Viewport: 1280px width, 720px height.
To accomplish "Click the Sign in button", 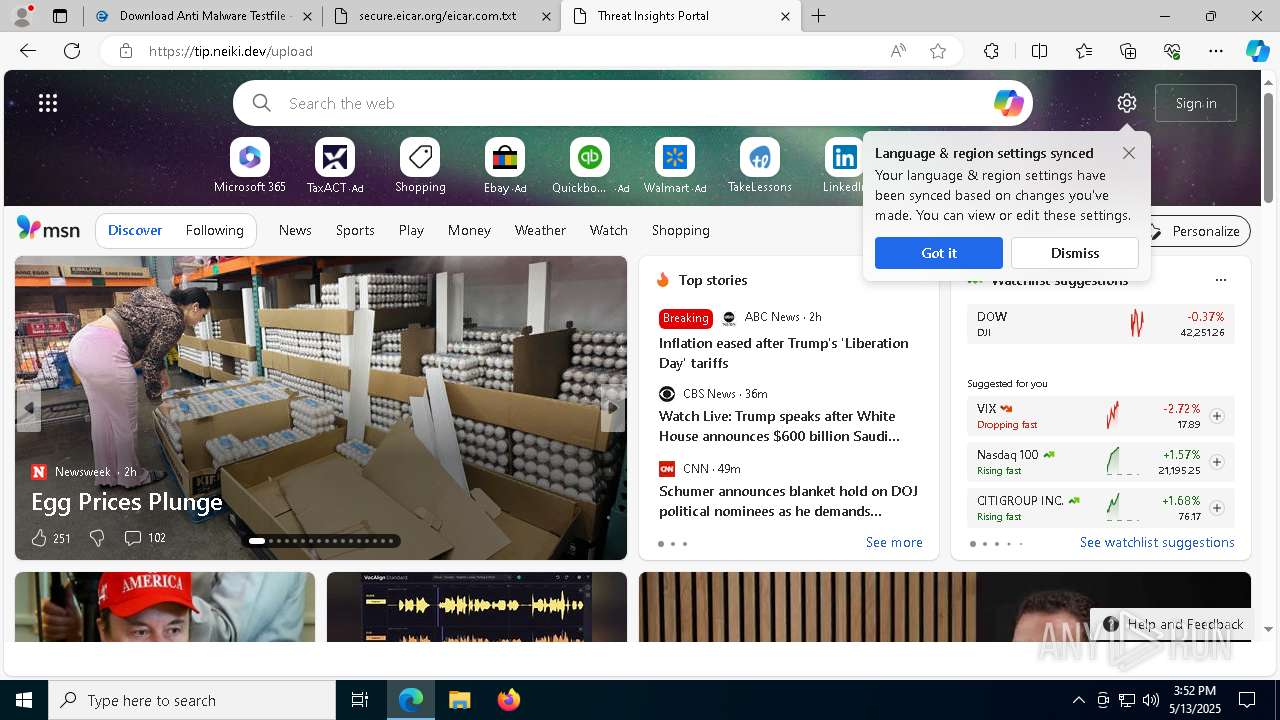I will (x=1196, y=103).
